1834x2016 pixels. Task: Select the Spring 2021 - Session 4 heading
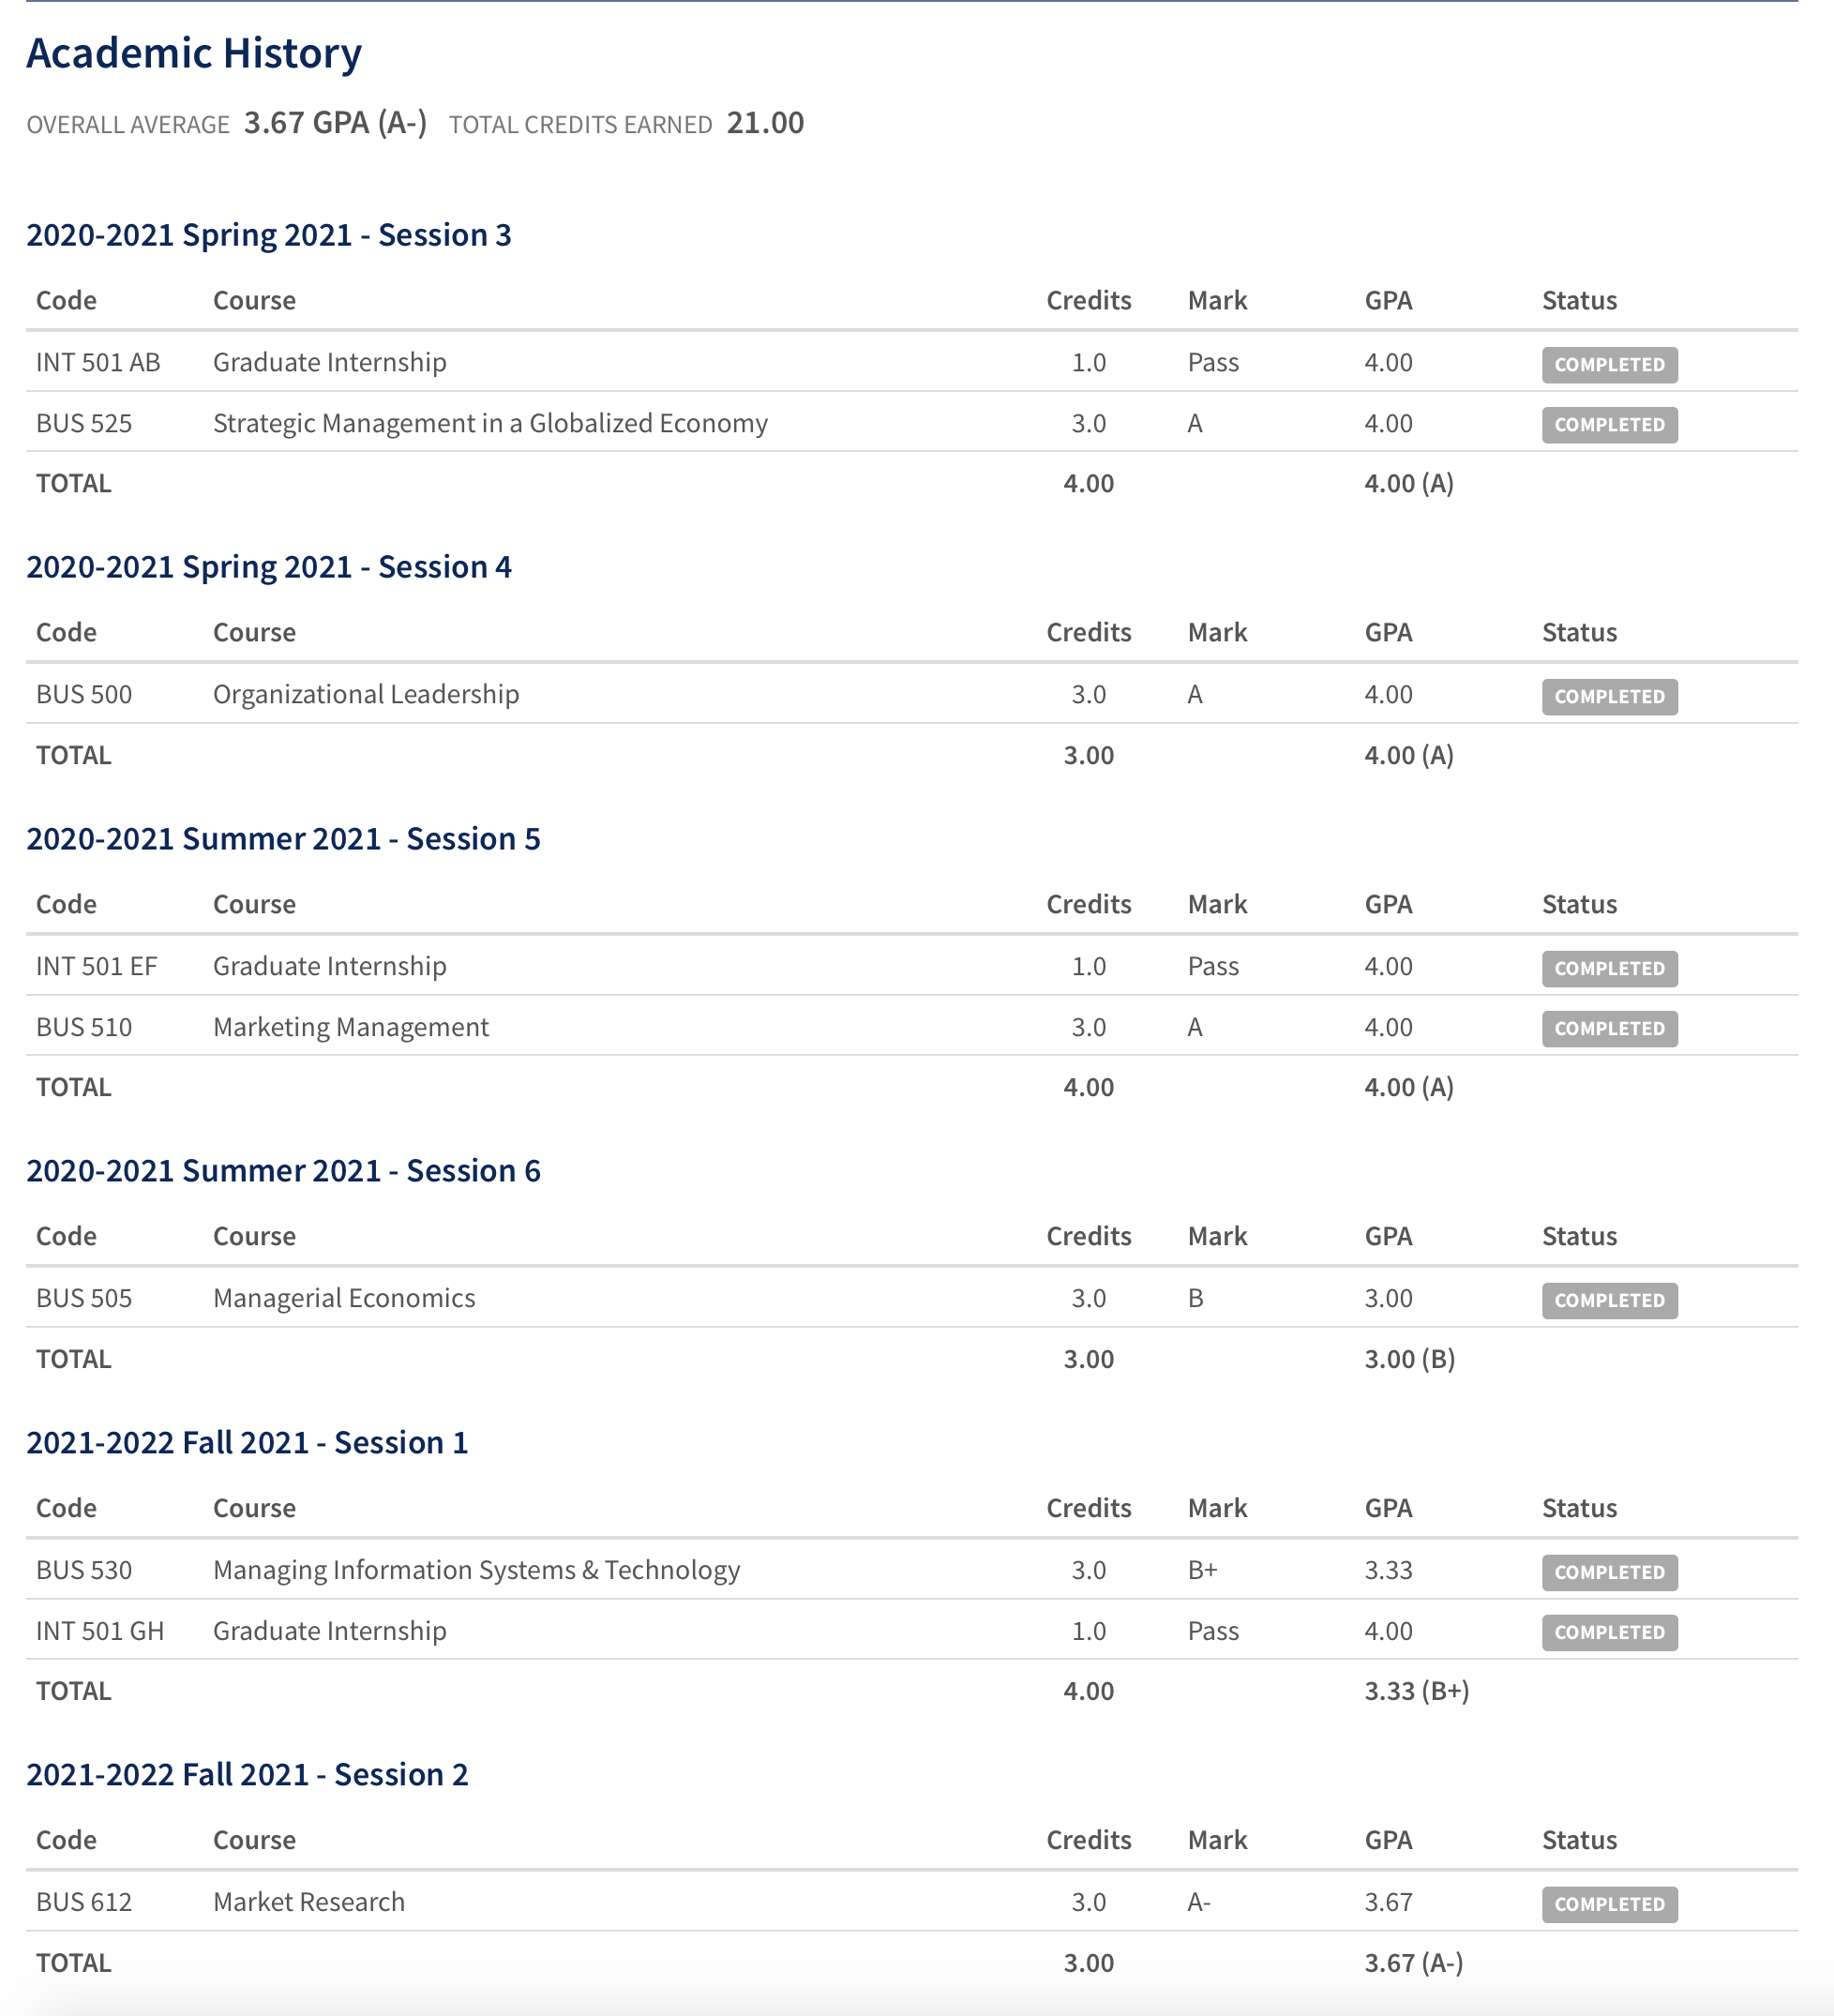pos(269,567)
